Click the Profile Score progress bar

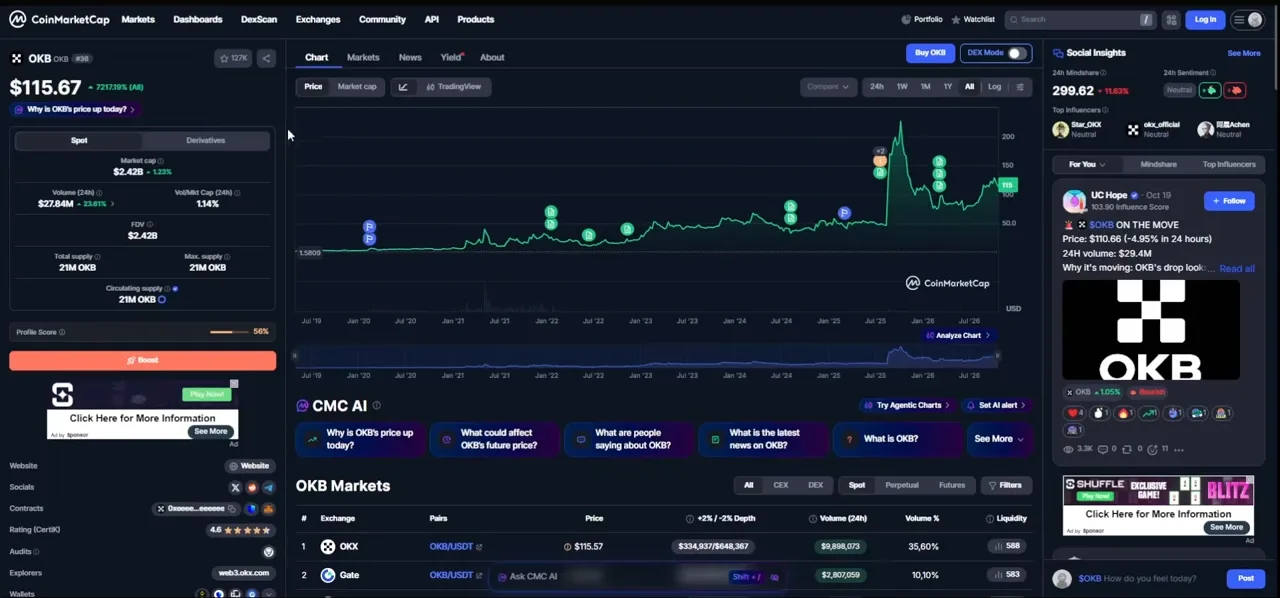pos(229,332)
